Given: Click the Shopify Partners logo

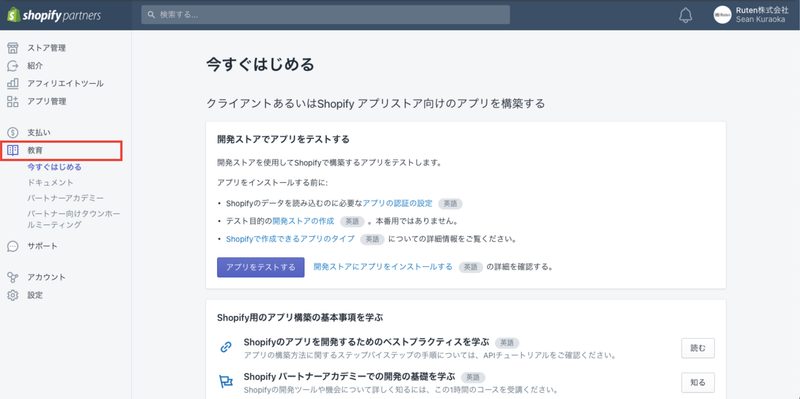Looking at the screenshot, I should 54,15.
